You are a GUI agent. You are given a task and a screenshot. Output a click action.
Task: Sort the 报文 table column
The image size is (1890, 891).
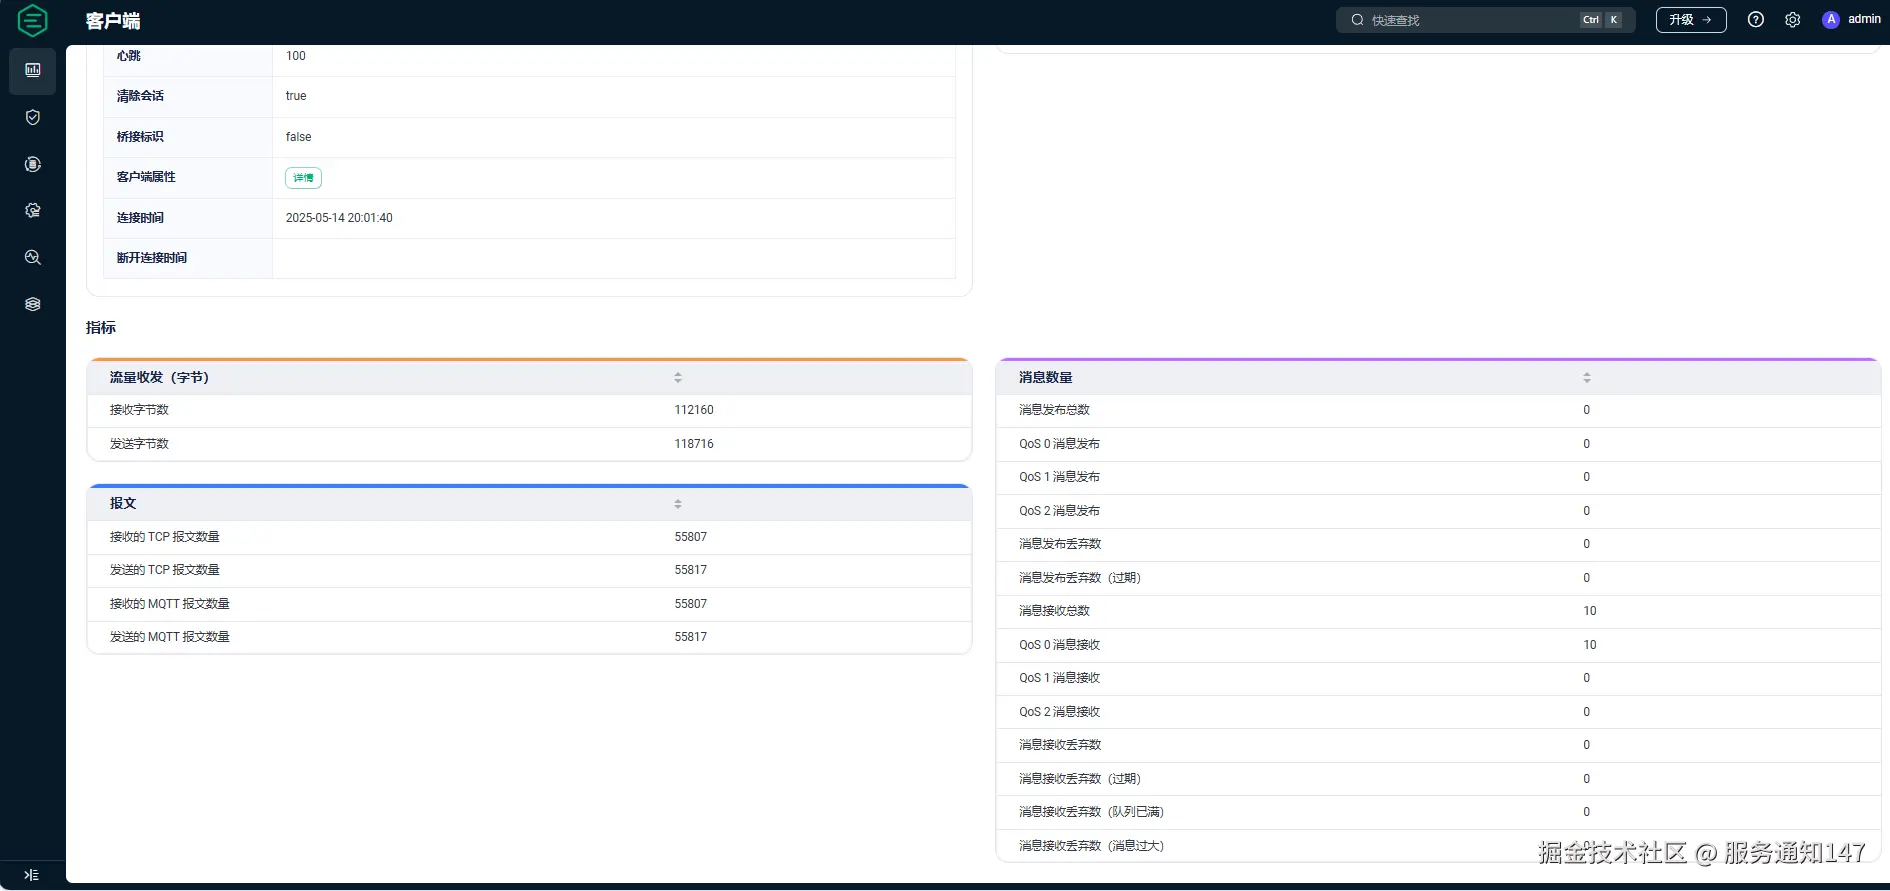tap(678, 504)
